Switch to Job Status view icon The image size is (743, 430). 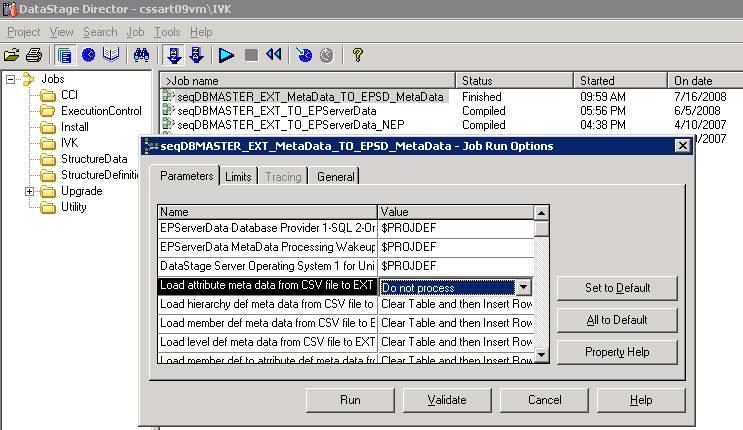(x=64, y=55)
